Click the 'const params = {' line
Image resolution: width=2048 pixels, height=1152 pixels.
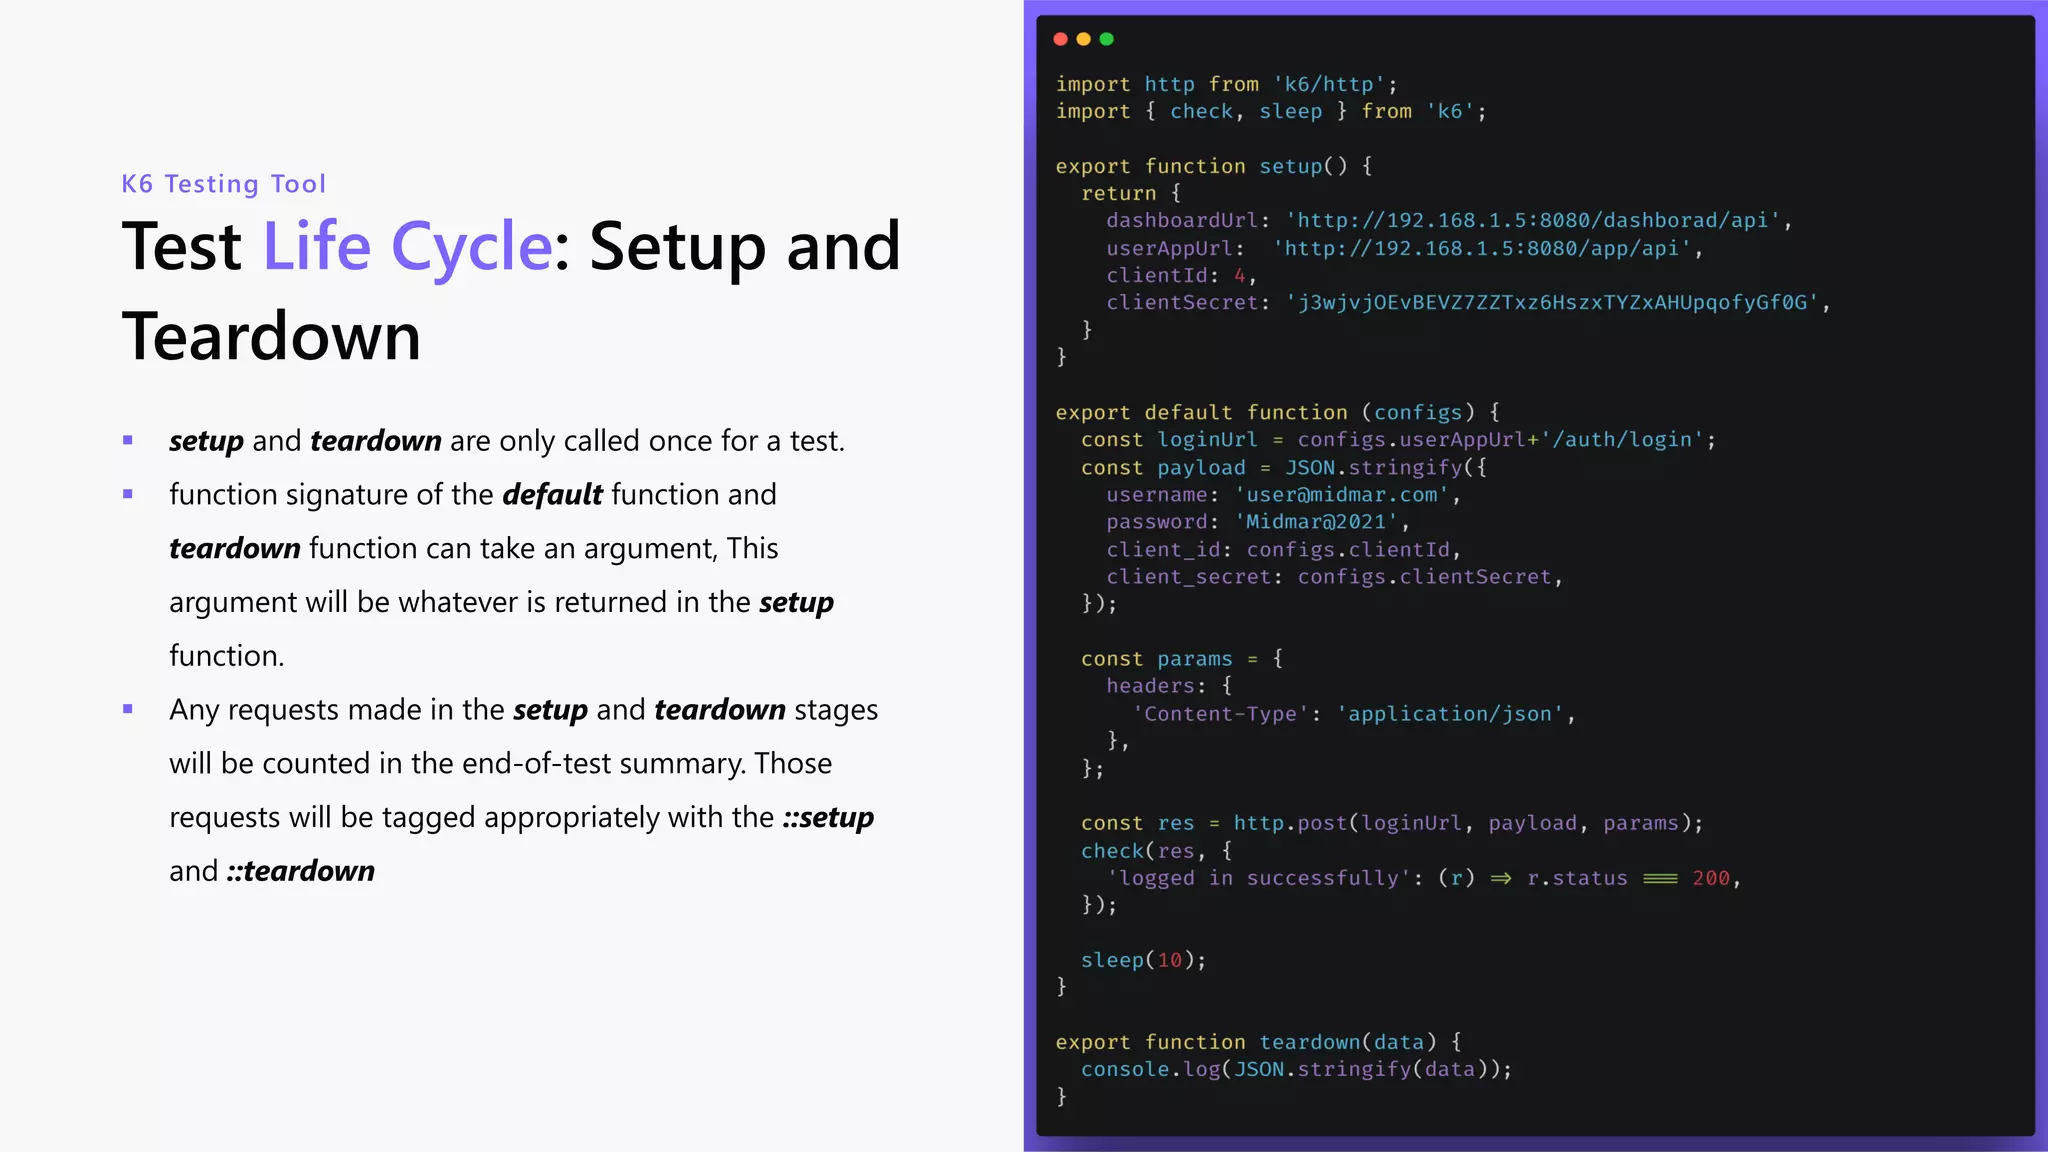1182,659
